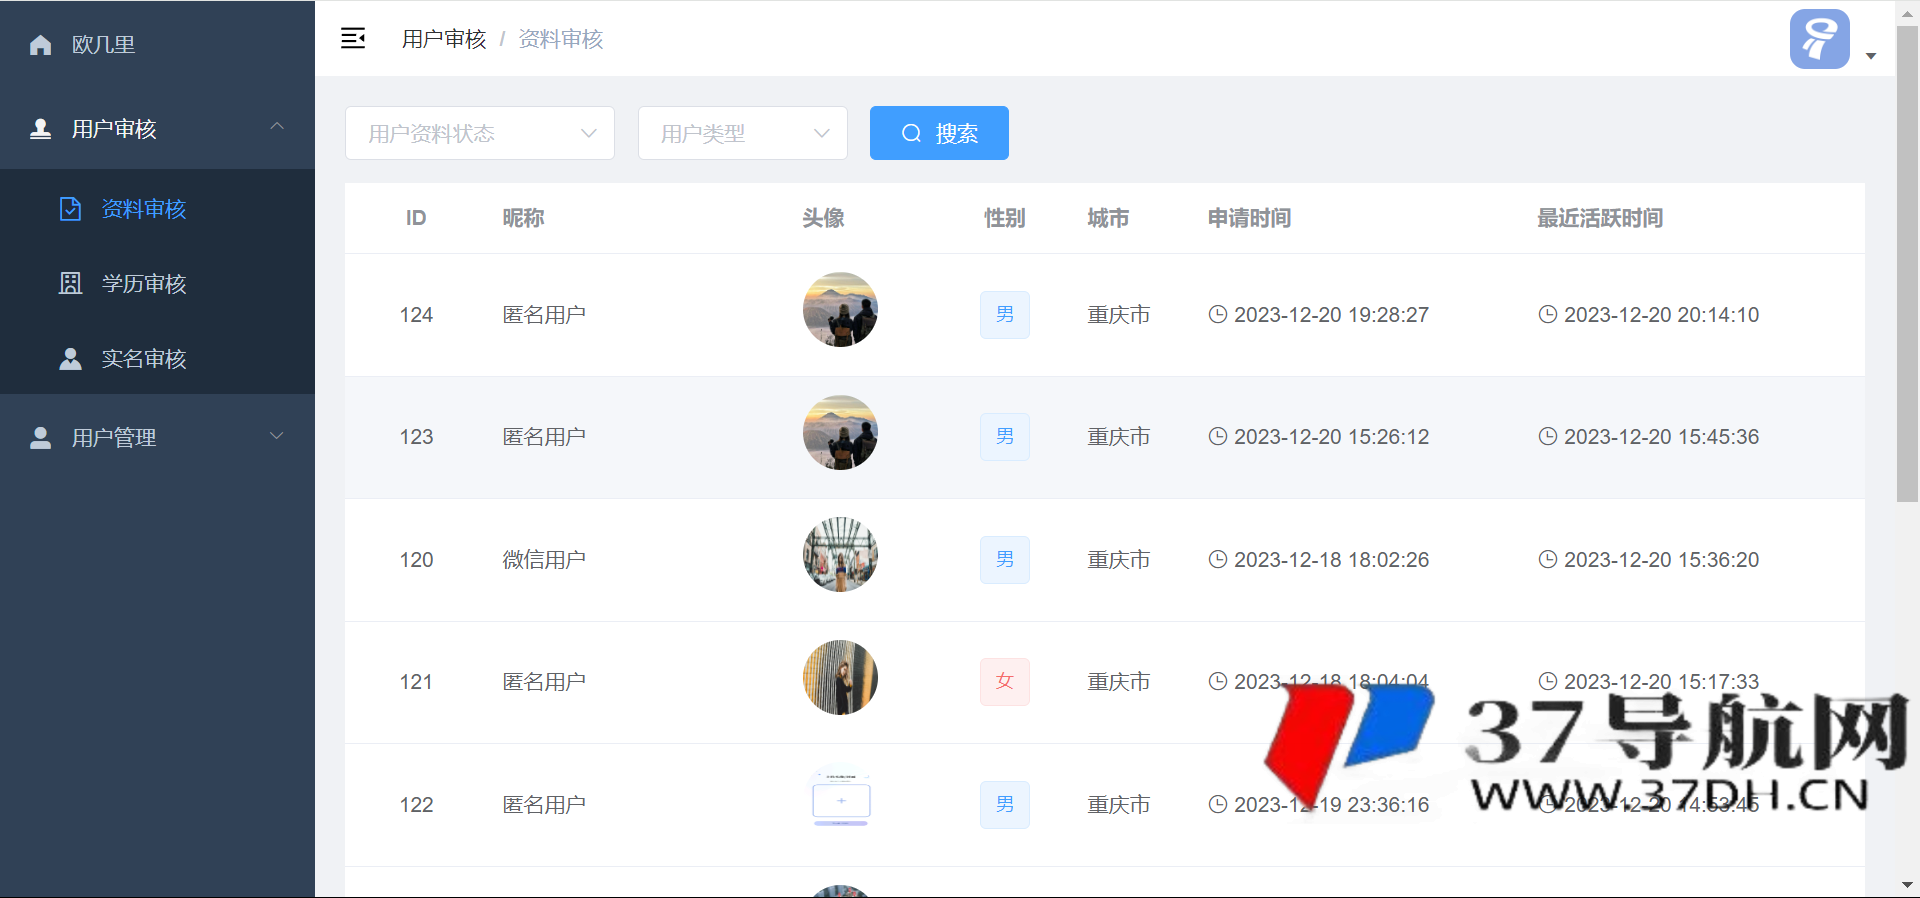Click the 用户管理 person icon
This screenshot has width=1920, height=898.
pos(41,438)
